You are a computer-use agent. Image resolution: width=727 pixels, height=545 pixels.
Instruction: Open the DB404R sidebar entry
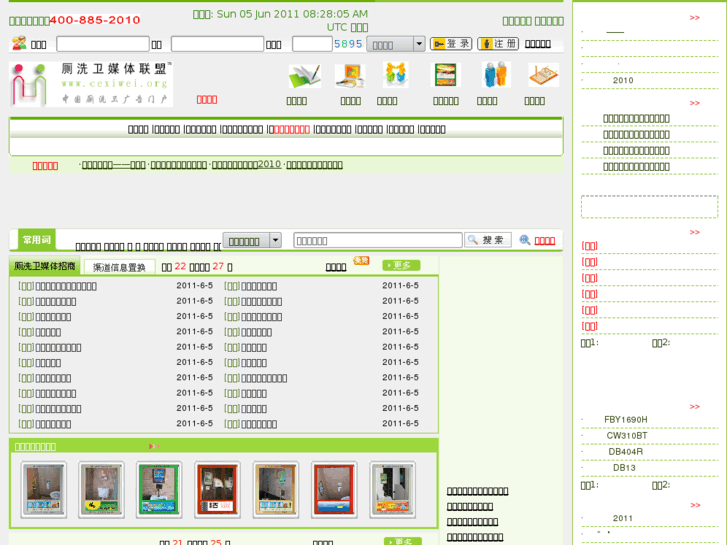point(625,452)
